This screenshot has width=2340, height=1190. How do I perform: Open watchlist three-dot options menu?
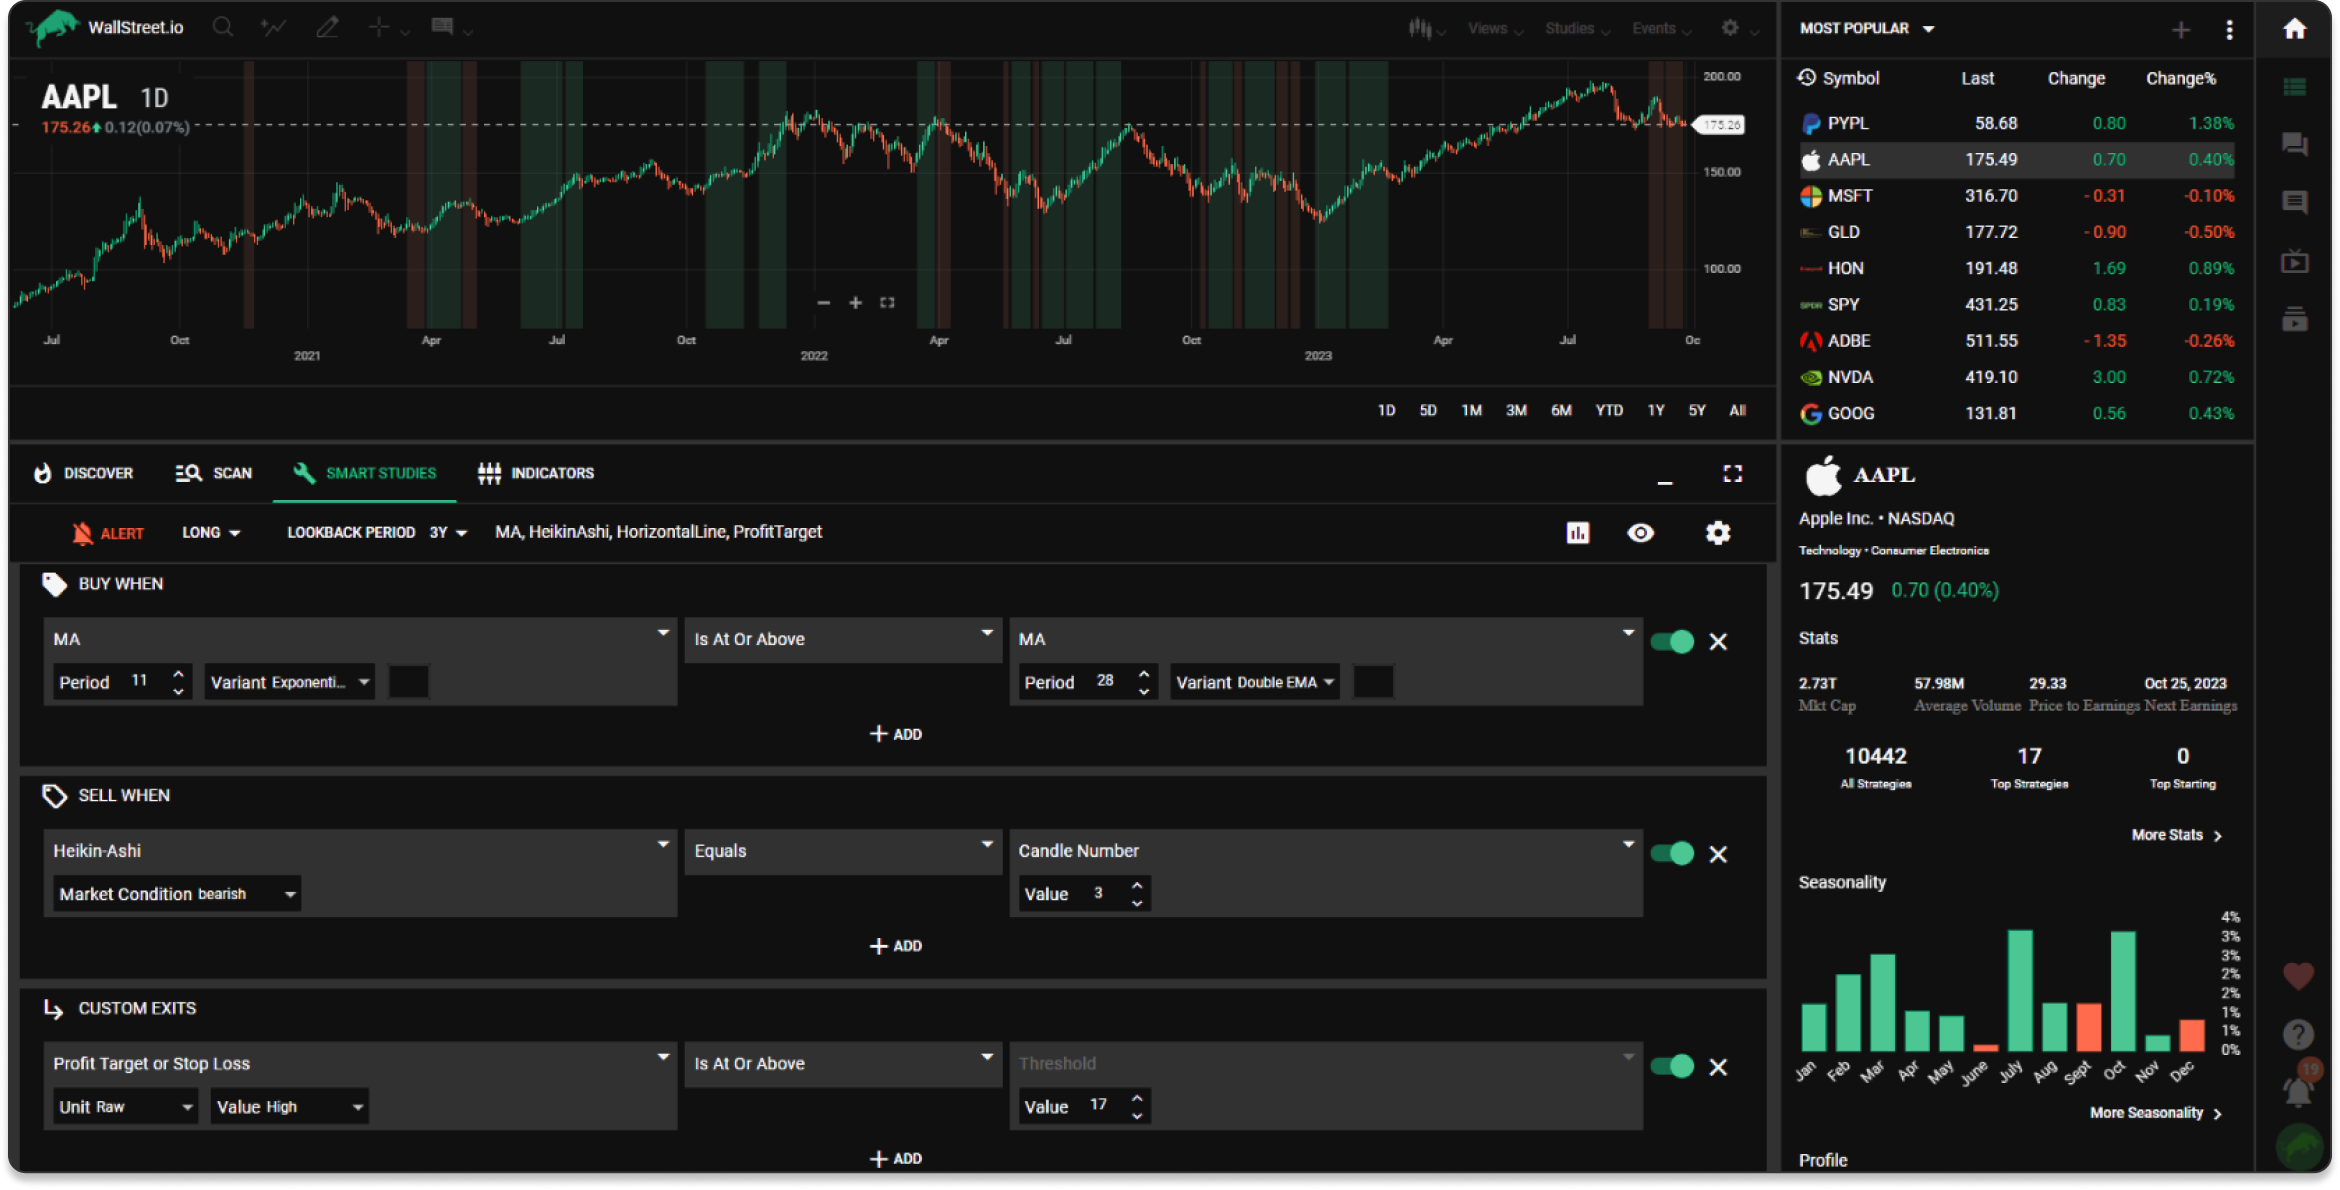[x=2229, y=30]
